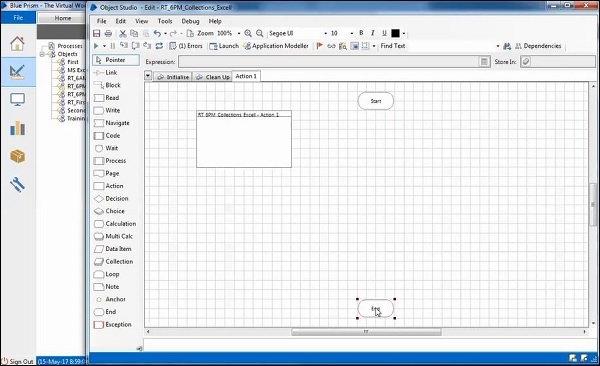This screenshot has height=366, width=600.
Task: Click the Launch button
Action: point(224,46)
